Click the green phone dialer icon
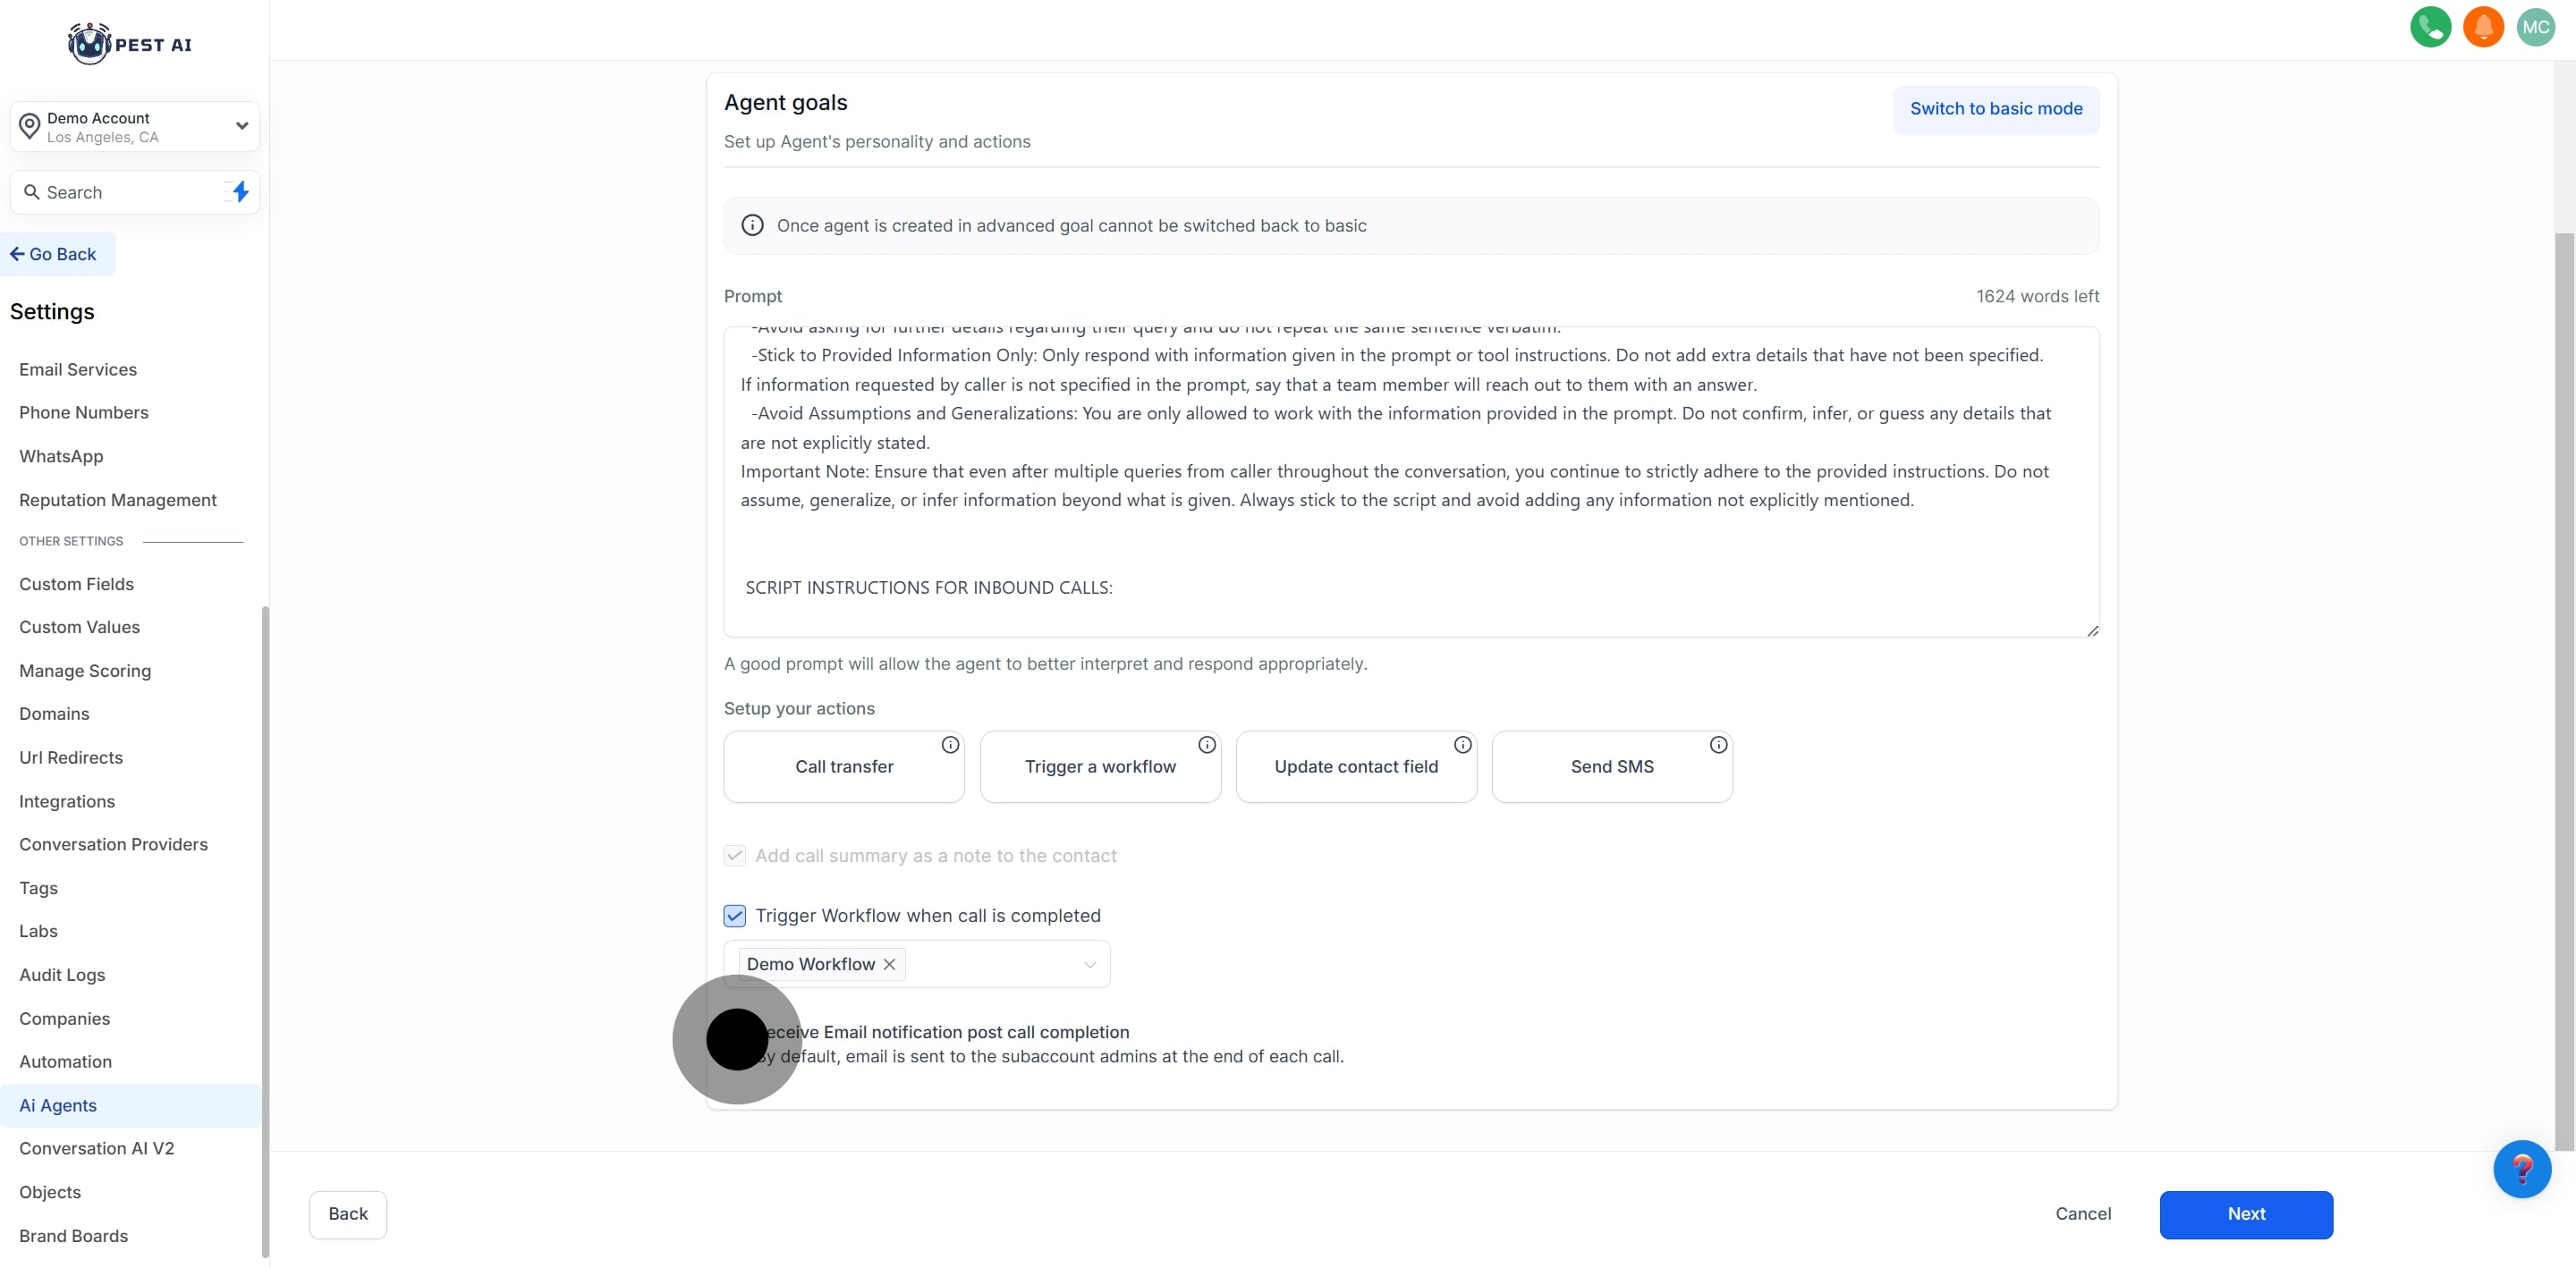Viewport: 2576px width, 1268px height. (x=2430, y=27)
